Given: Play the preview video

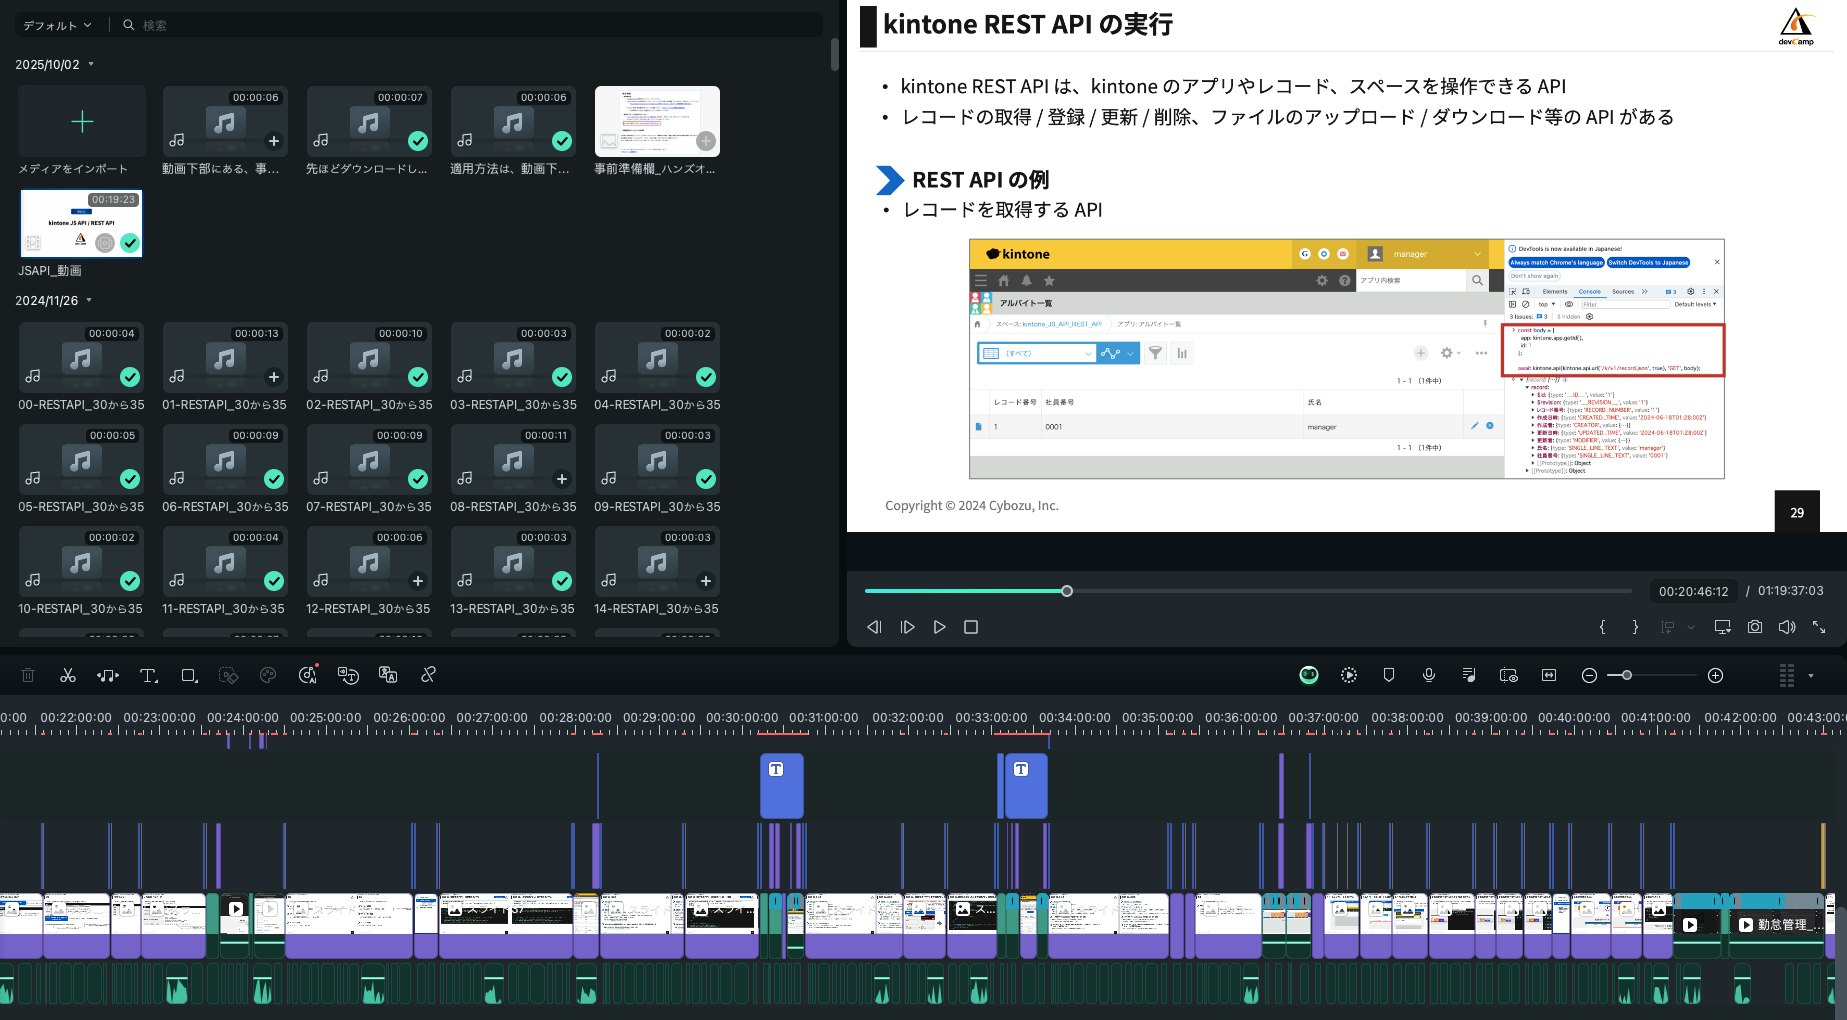Looking at the screenshot, I should (x=939, y=627).
